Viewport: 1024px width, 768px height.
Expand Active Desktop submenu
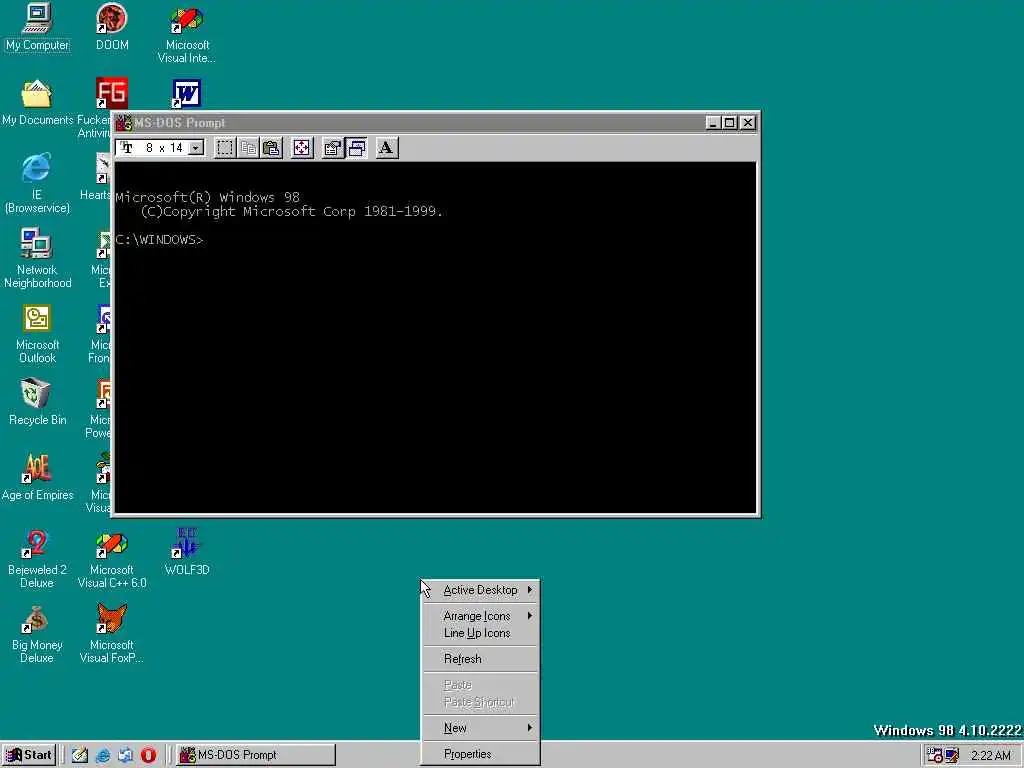pos(481,590)
